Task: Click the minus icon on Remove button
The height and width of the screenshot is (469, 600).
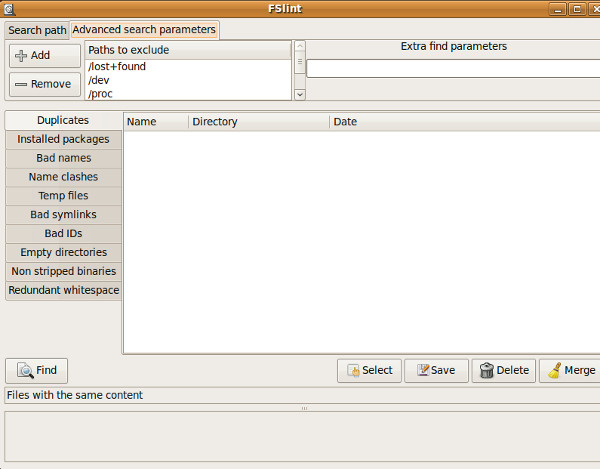Action: [x=21, y=85]
